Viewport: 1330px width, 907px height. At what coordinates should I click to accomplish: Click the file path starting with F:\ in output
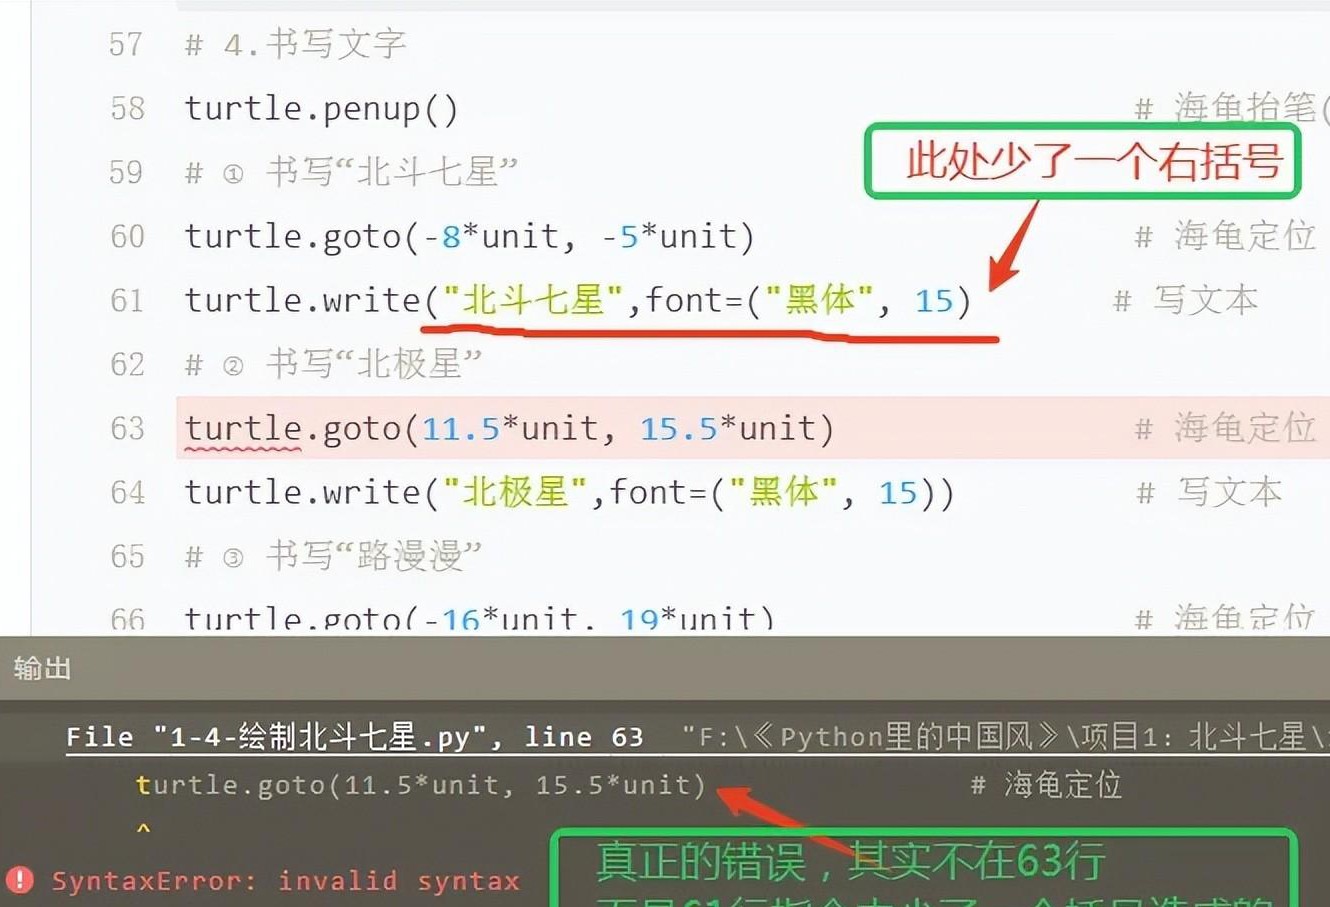(1000, 738)
